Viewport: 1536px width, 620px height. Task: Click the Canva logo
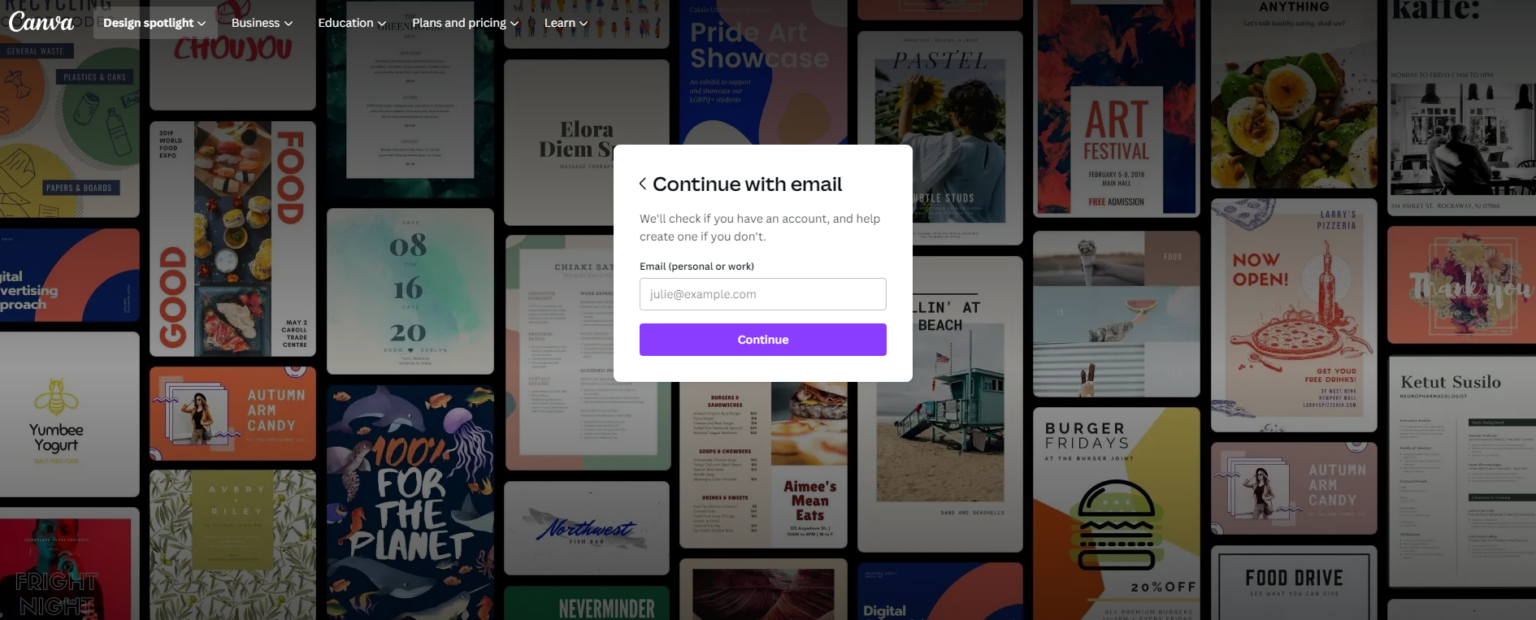pos(42,21)
